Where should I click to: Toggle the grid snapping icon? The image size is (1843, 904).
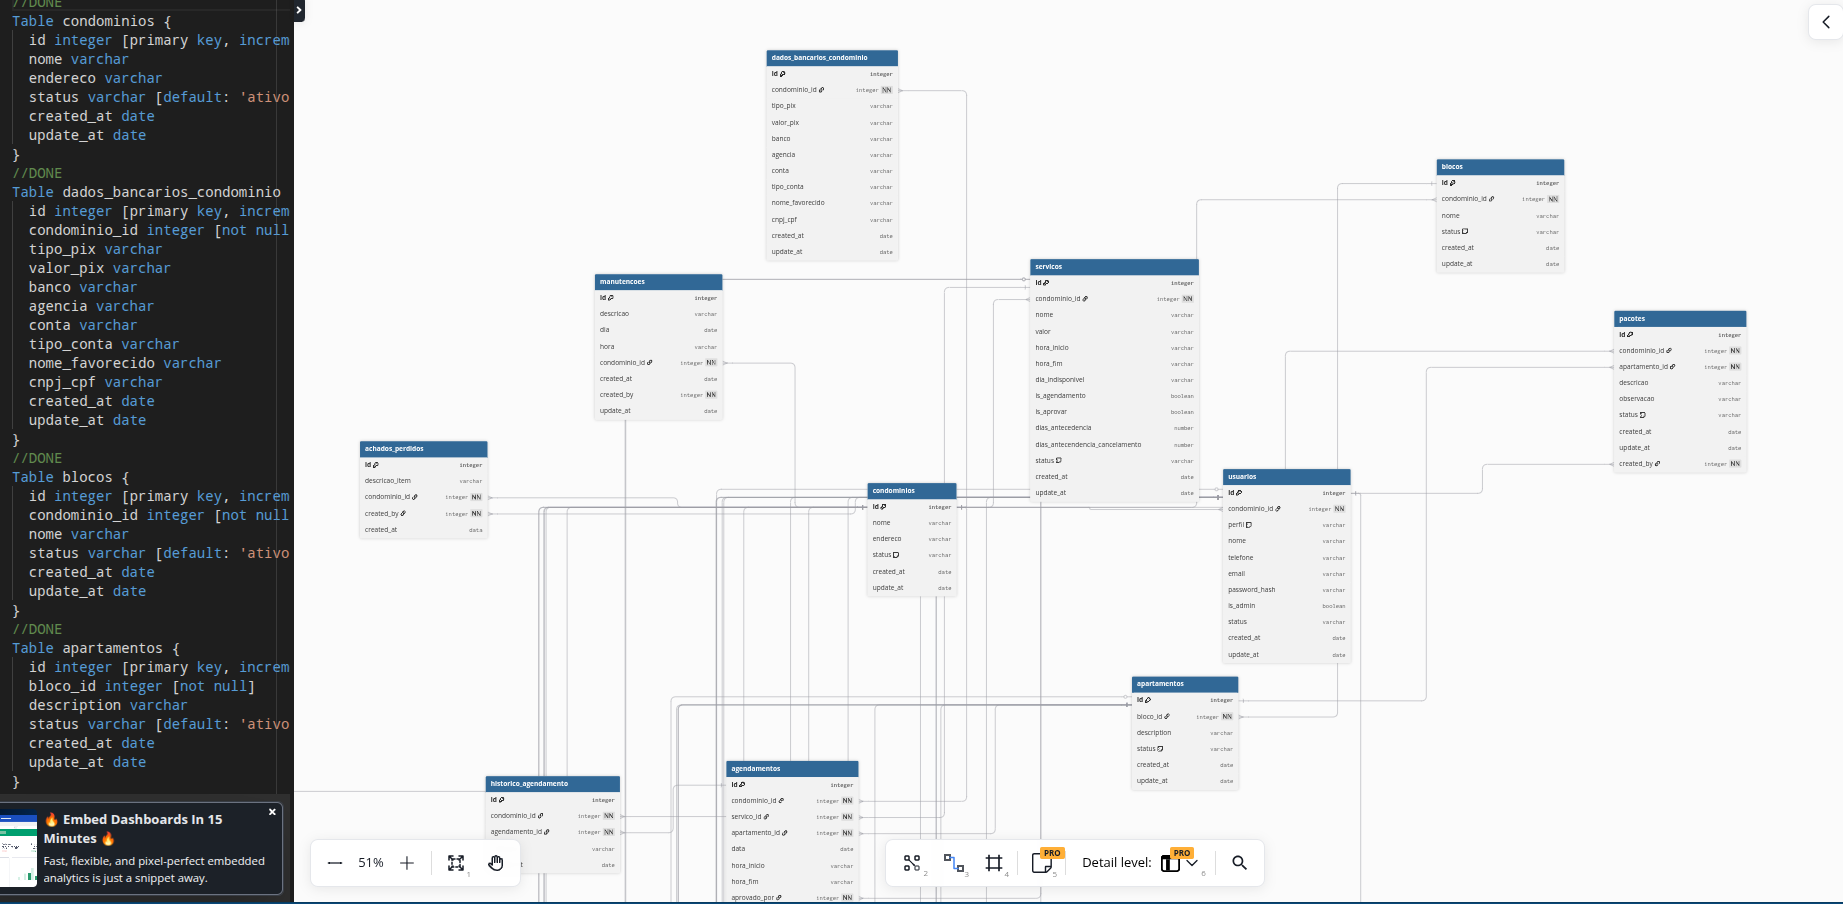[994, 863]
